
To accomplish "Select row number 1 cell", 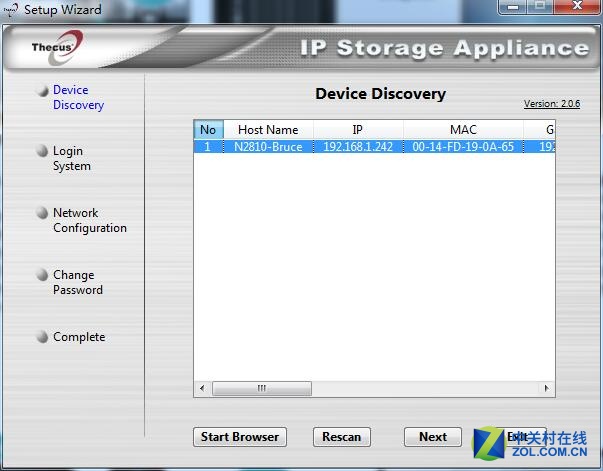I will click(x=208, y=146).
